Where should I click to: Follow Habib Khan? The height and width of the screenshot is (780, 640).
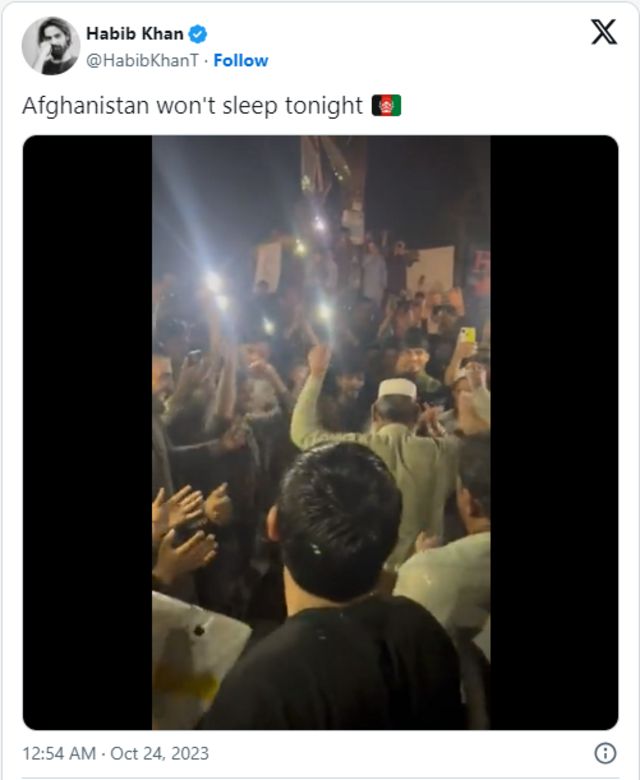point(241,61)
